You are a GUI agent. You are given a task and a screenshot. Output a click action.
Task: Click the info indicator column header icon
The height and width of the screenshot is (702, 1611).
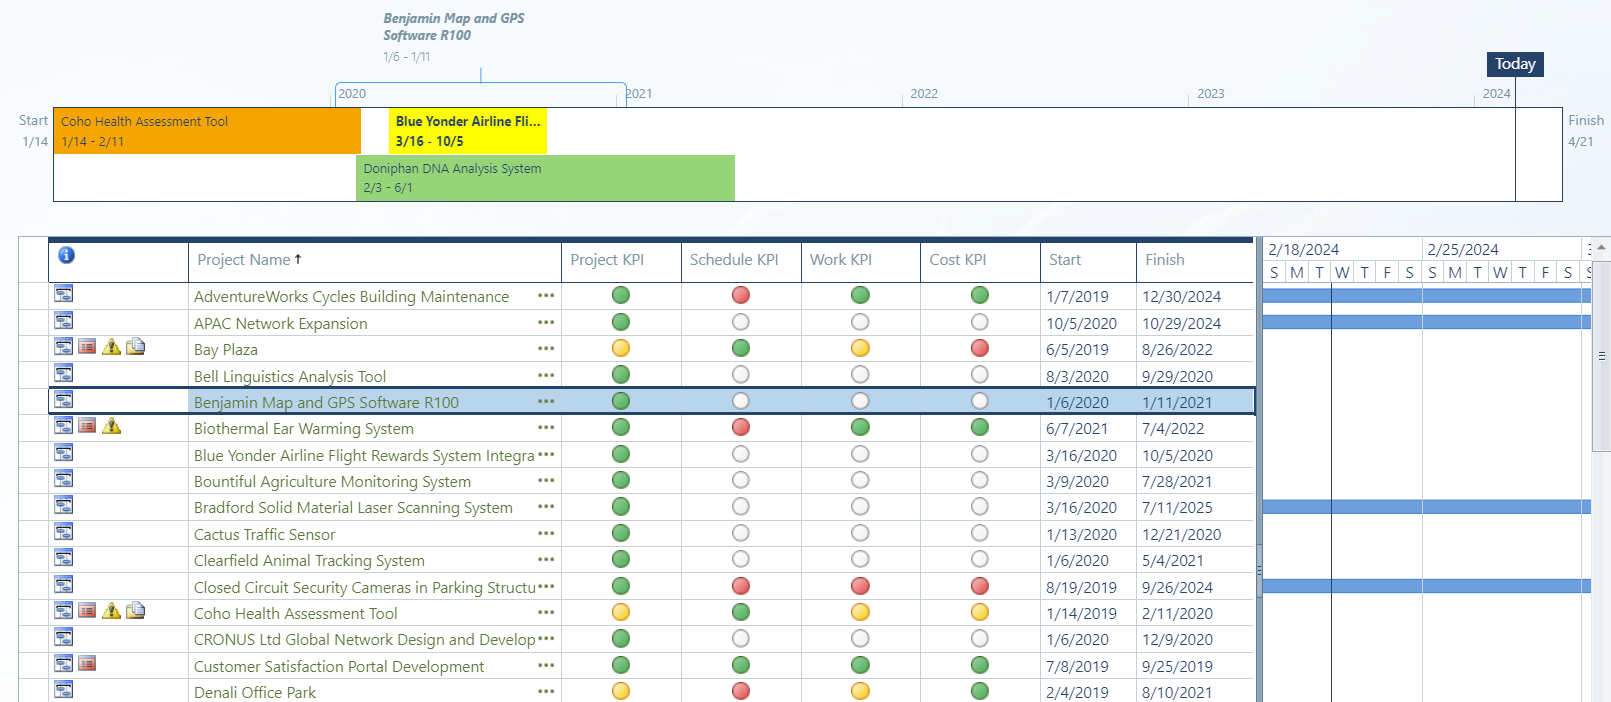[x=66, y=255]
